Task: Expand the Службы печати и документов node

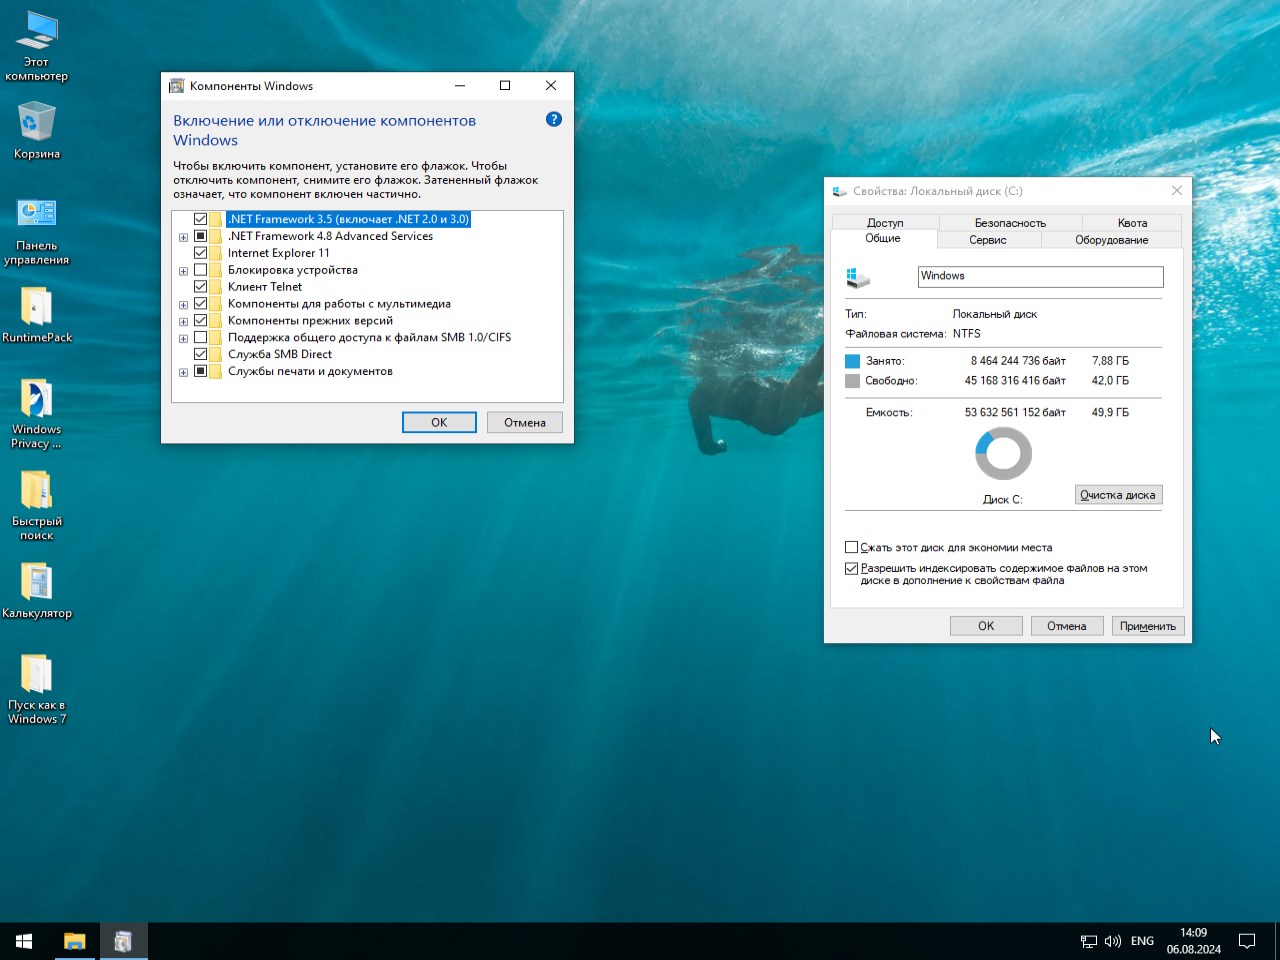Action: tap(183, 372)
